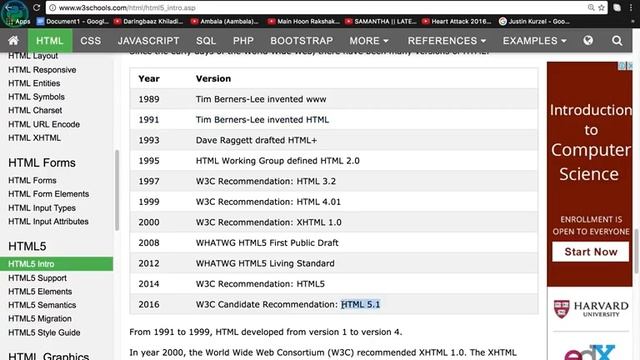Viewport: 640px width, 360px height.
Task: Open the Document1 Google Docs bookmark
Action: click(x=73, y=21)
